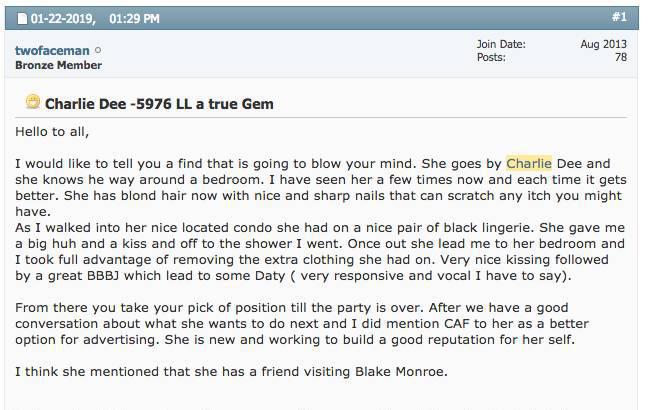Click the post count value 78

point(621,57)
